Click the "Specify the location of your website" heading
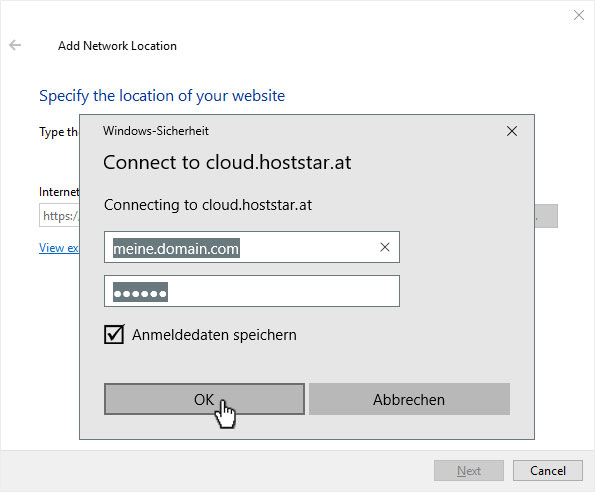This screenshot has width=595, height=492. 162,96
